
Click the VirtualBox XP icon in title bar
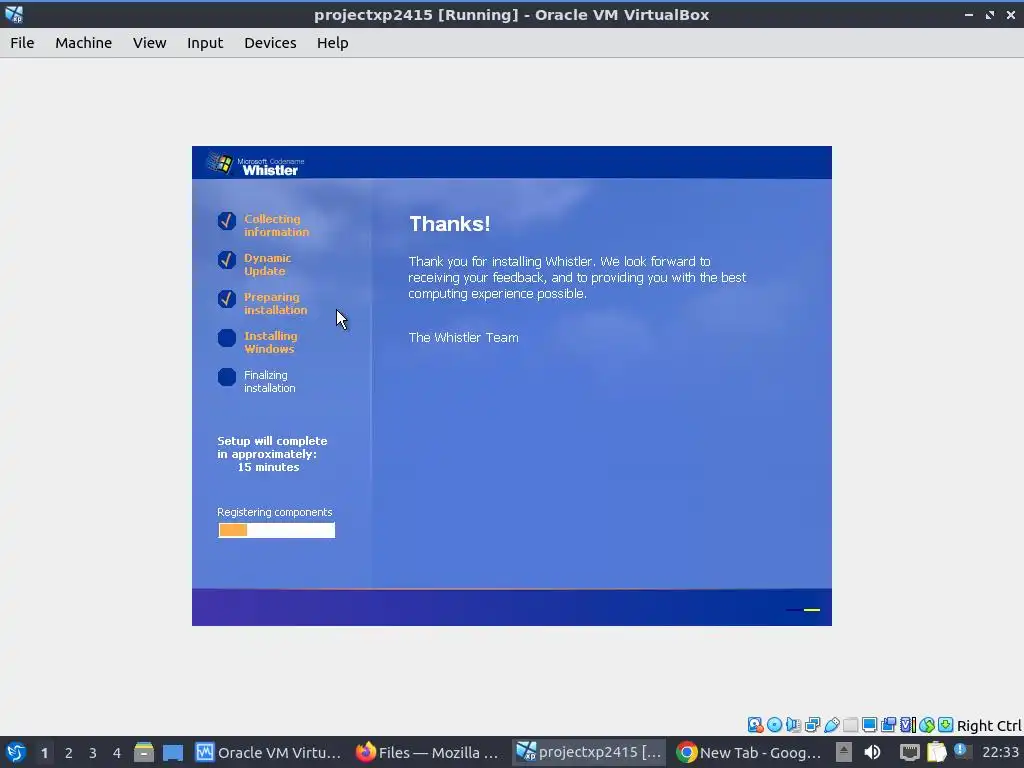(14, 14)
